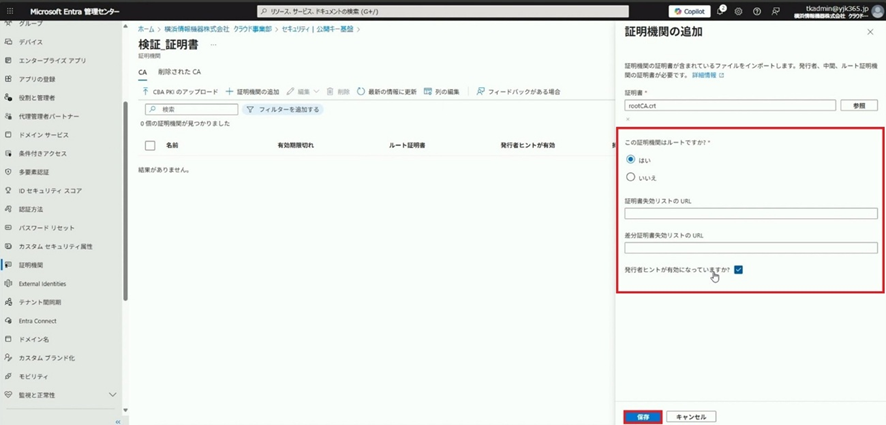
Task: Click the Copilot button
Action: point(688,11)
